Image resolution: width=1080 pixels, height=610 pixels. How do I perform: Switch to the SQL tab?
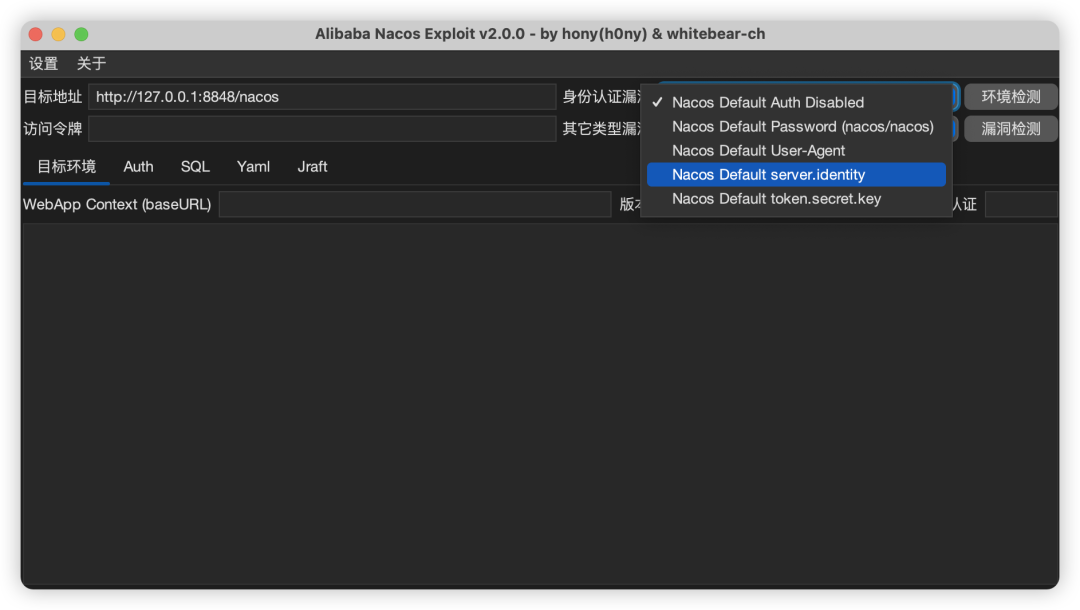(x=195, y=167)
